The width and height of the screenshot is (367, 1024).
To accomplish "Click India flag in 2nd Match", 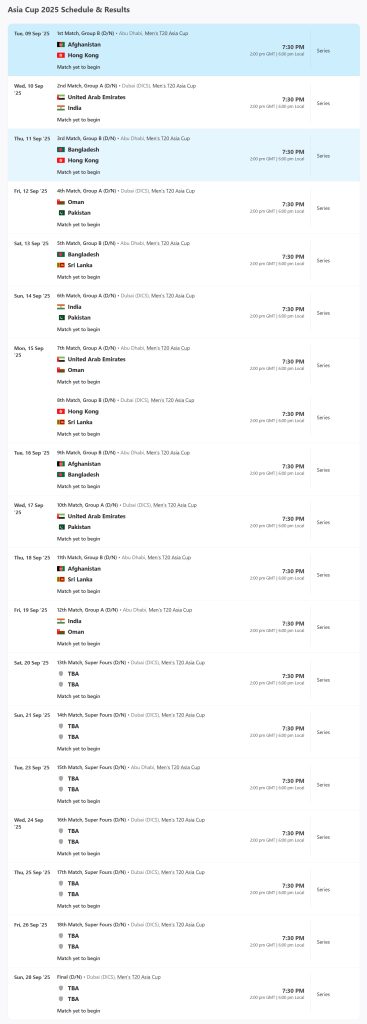I will [61, 108].
